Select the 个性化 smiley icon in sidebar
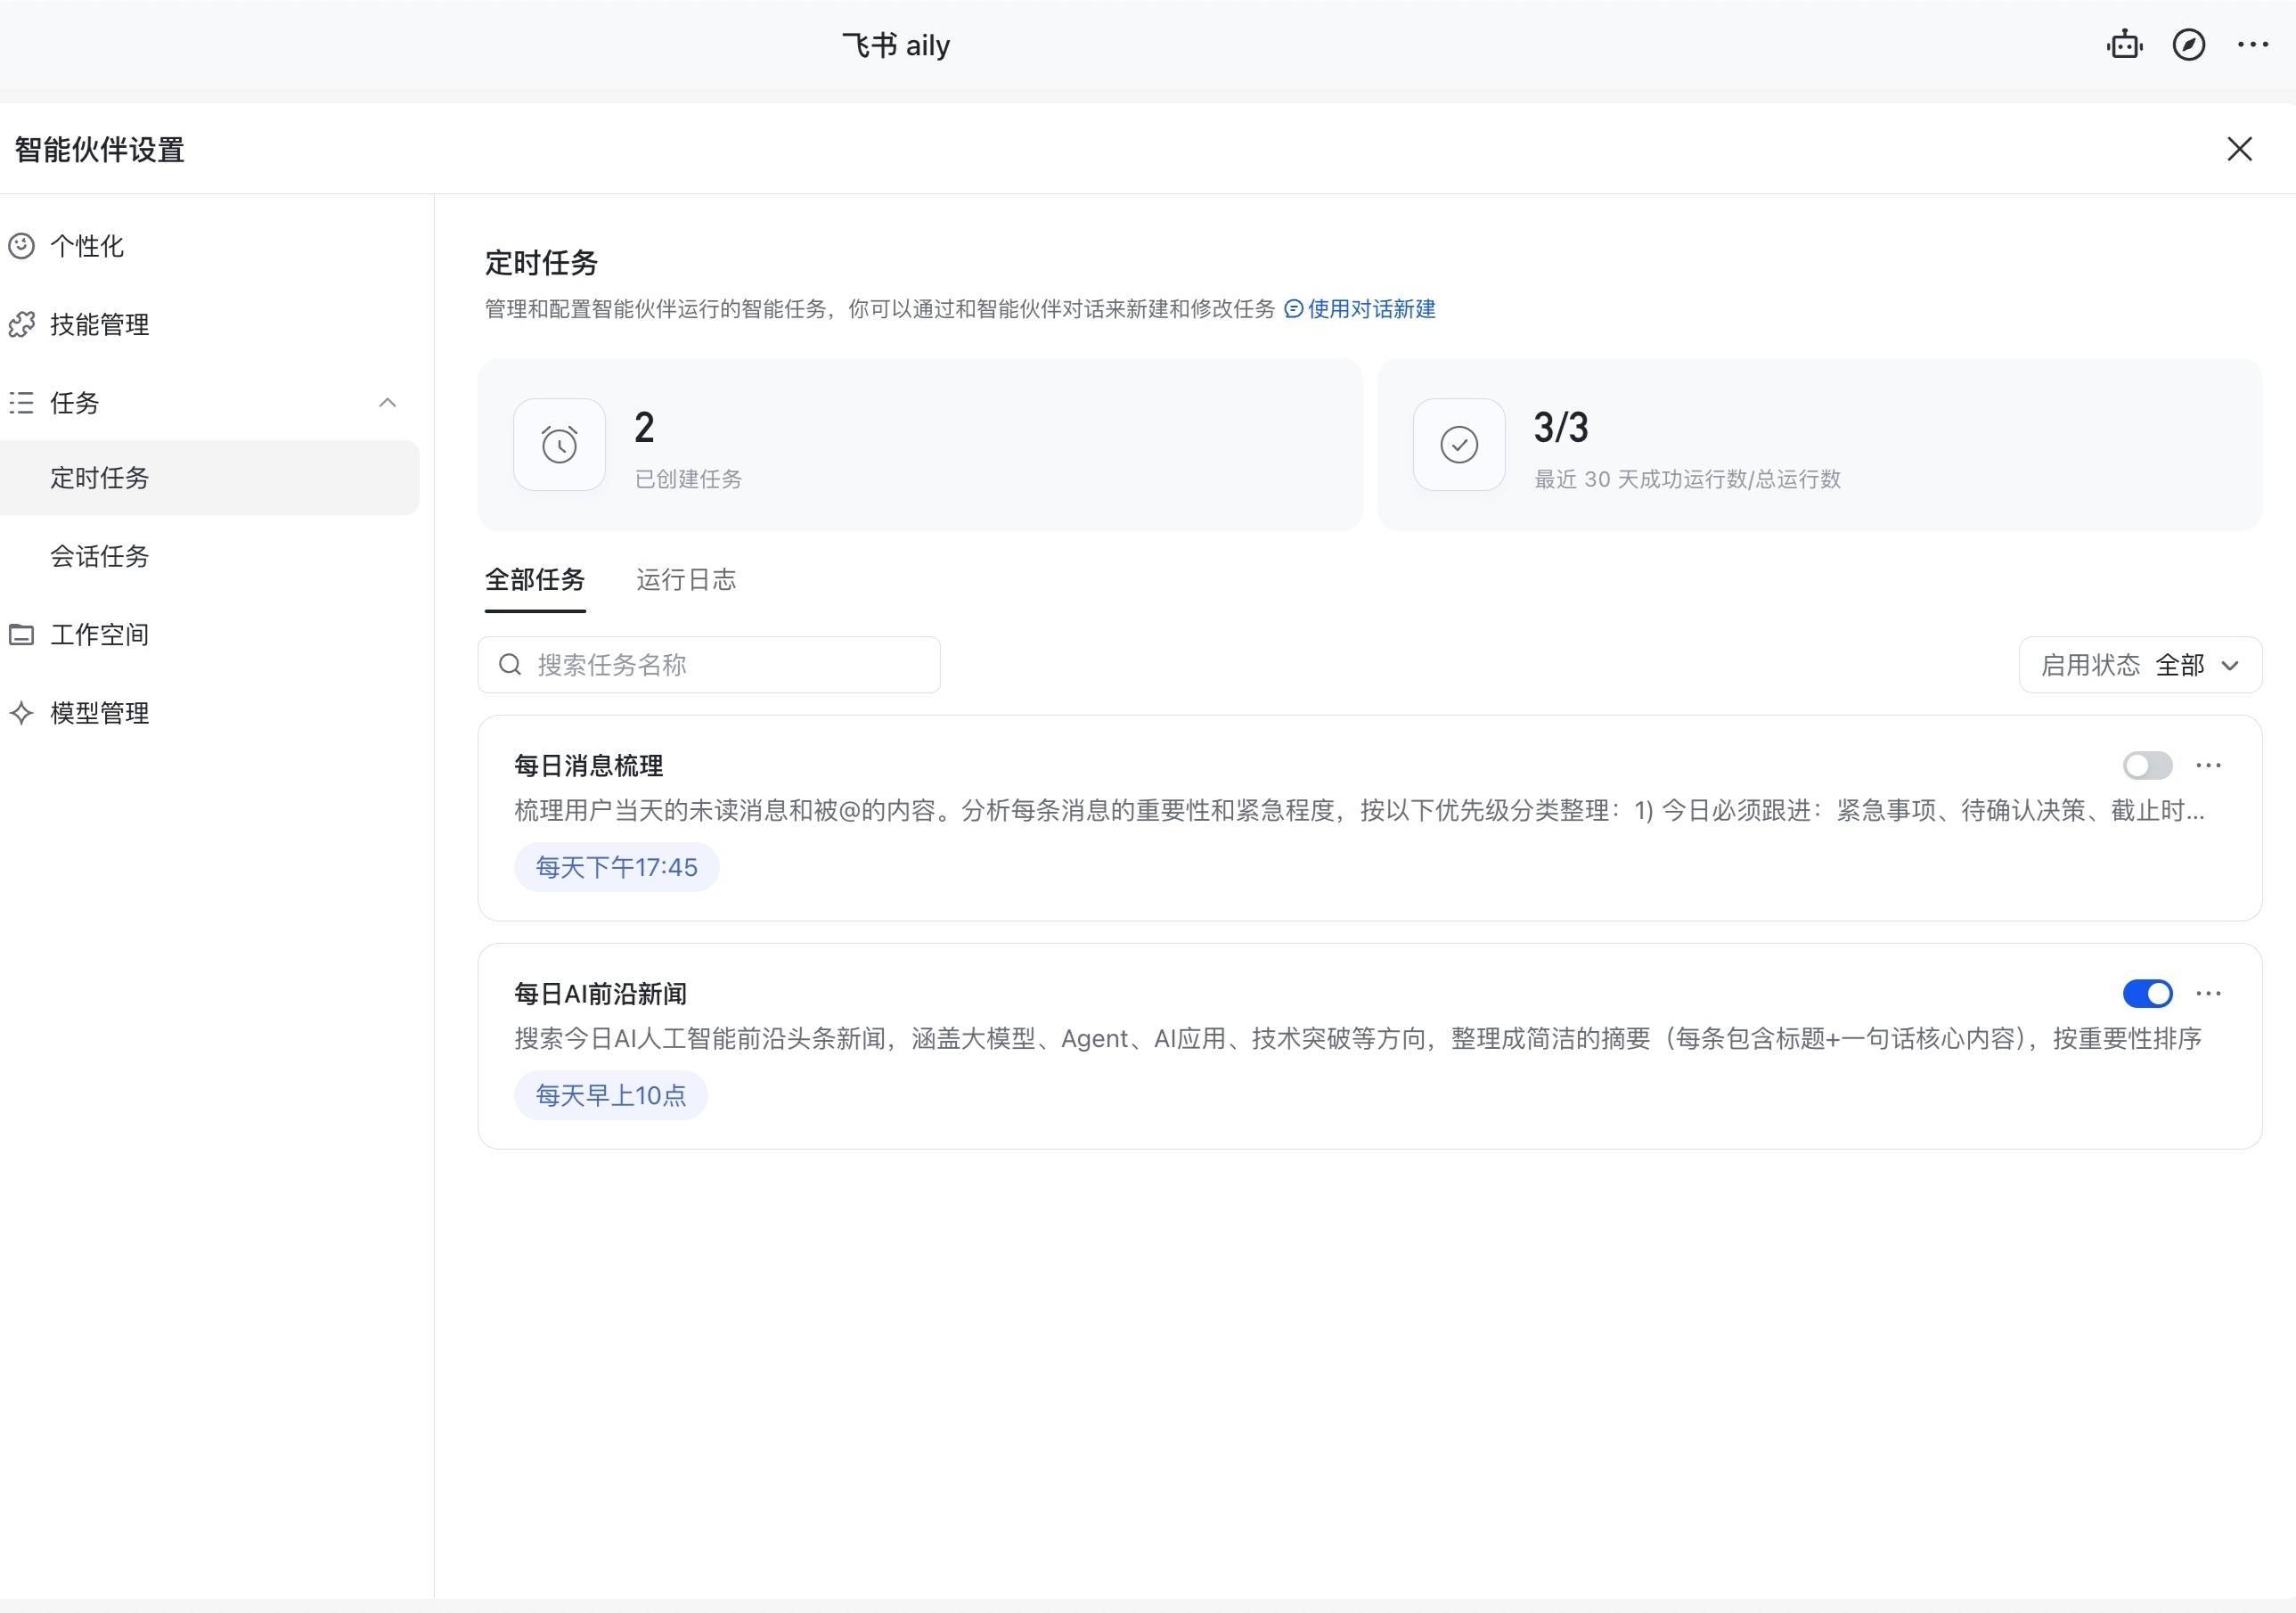This screenshot has width=2296, height=1613. (x=22, y=246)
